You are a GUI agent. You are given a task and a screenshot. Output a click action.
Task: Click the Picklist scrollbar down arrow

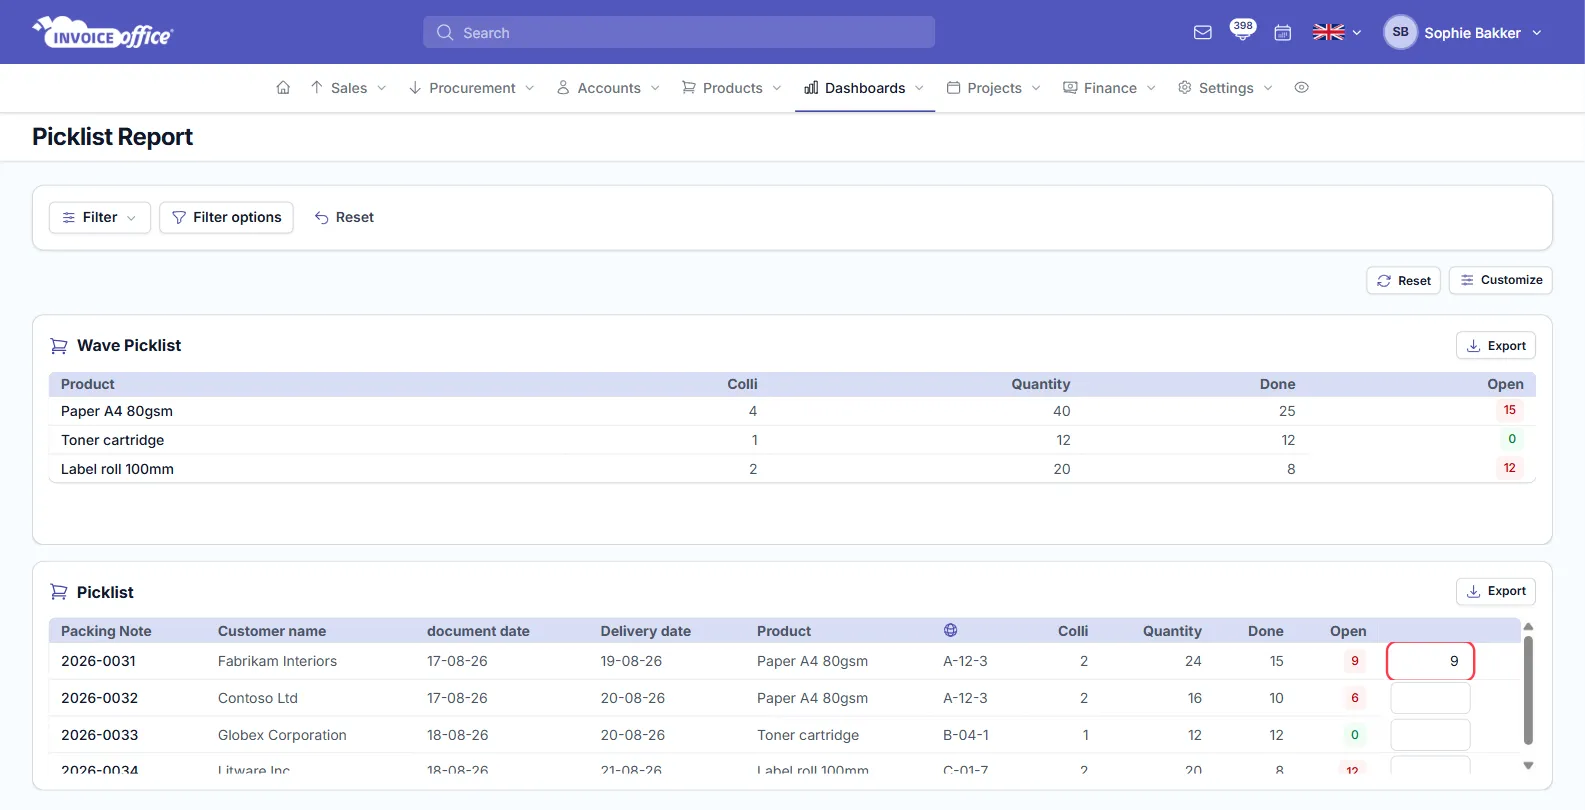[x=1528, y=766]
